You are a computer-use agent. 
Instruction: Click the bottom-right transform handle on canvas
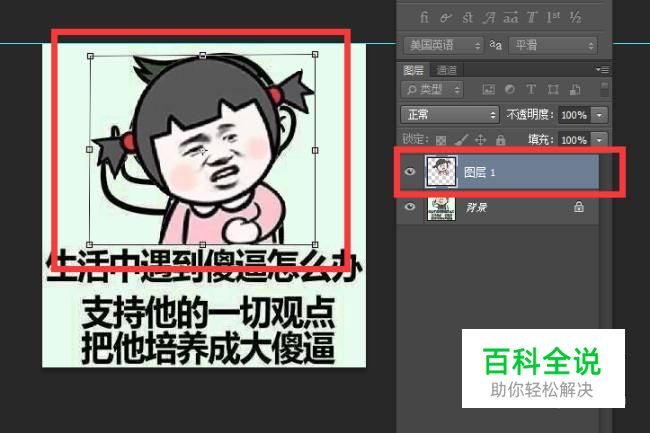click(x=315, y=244)
